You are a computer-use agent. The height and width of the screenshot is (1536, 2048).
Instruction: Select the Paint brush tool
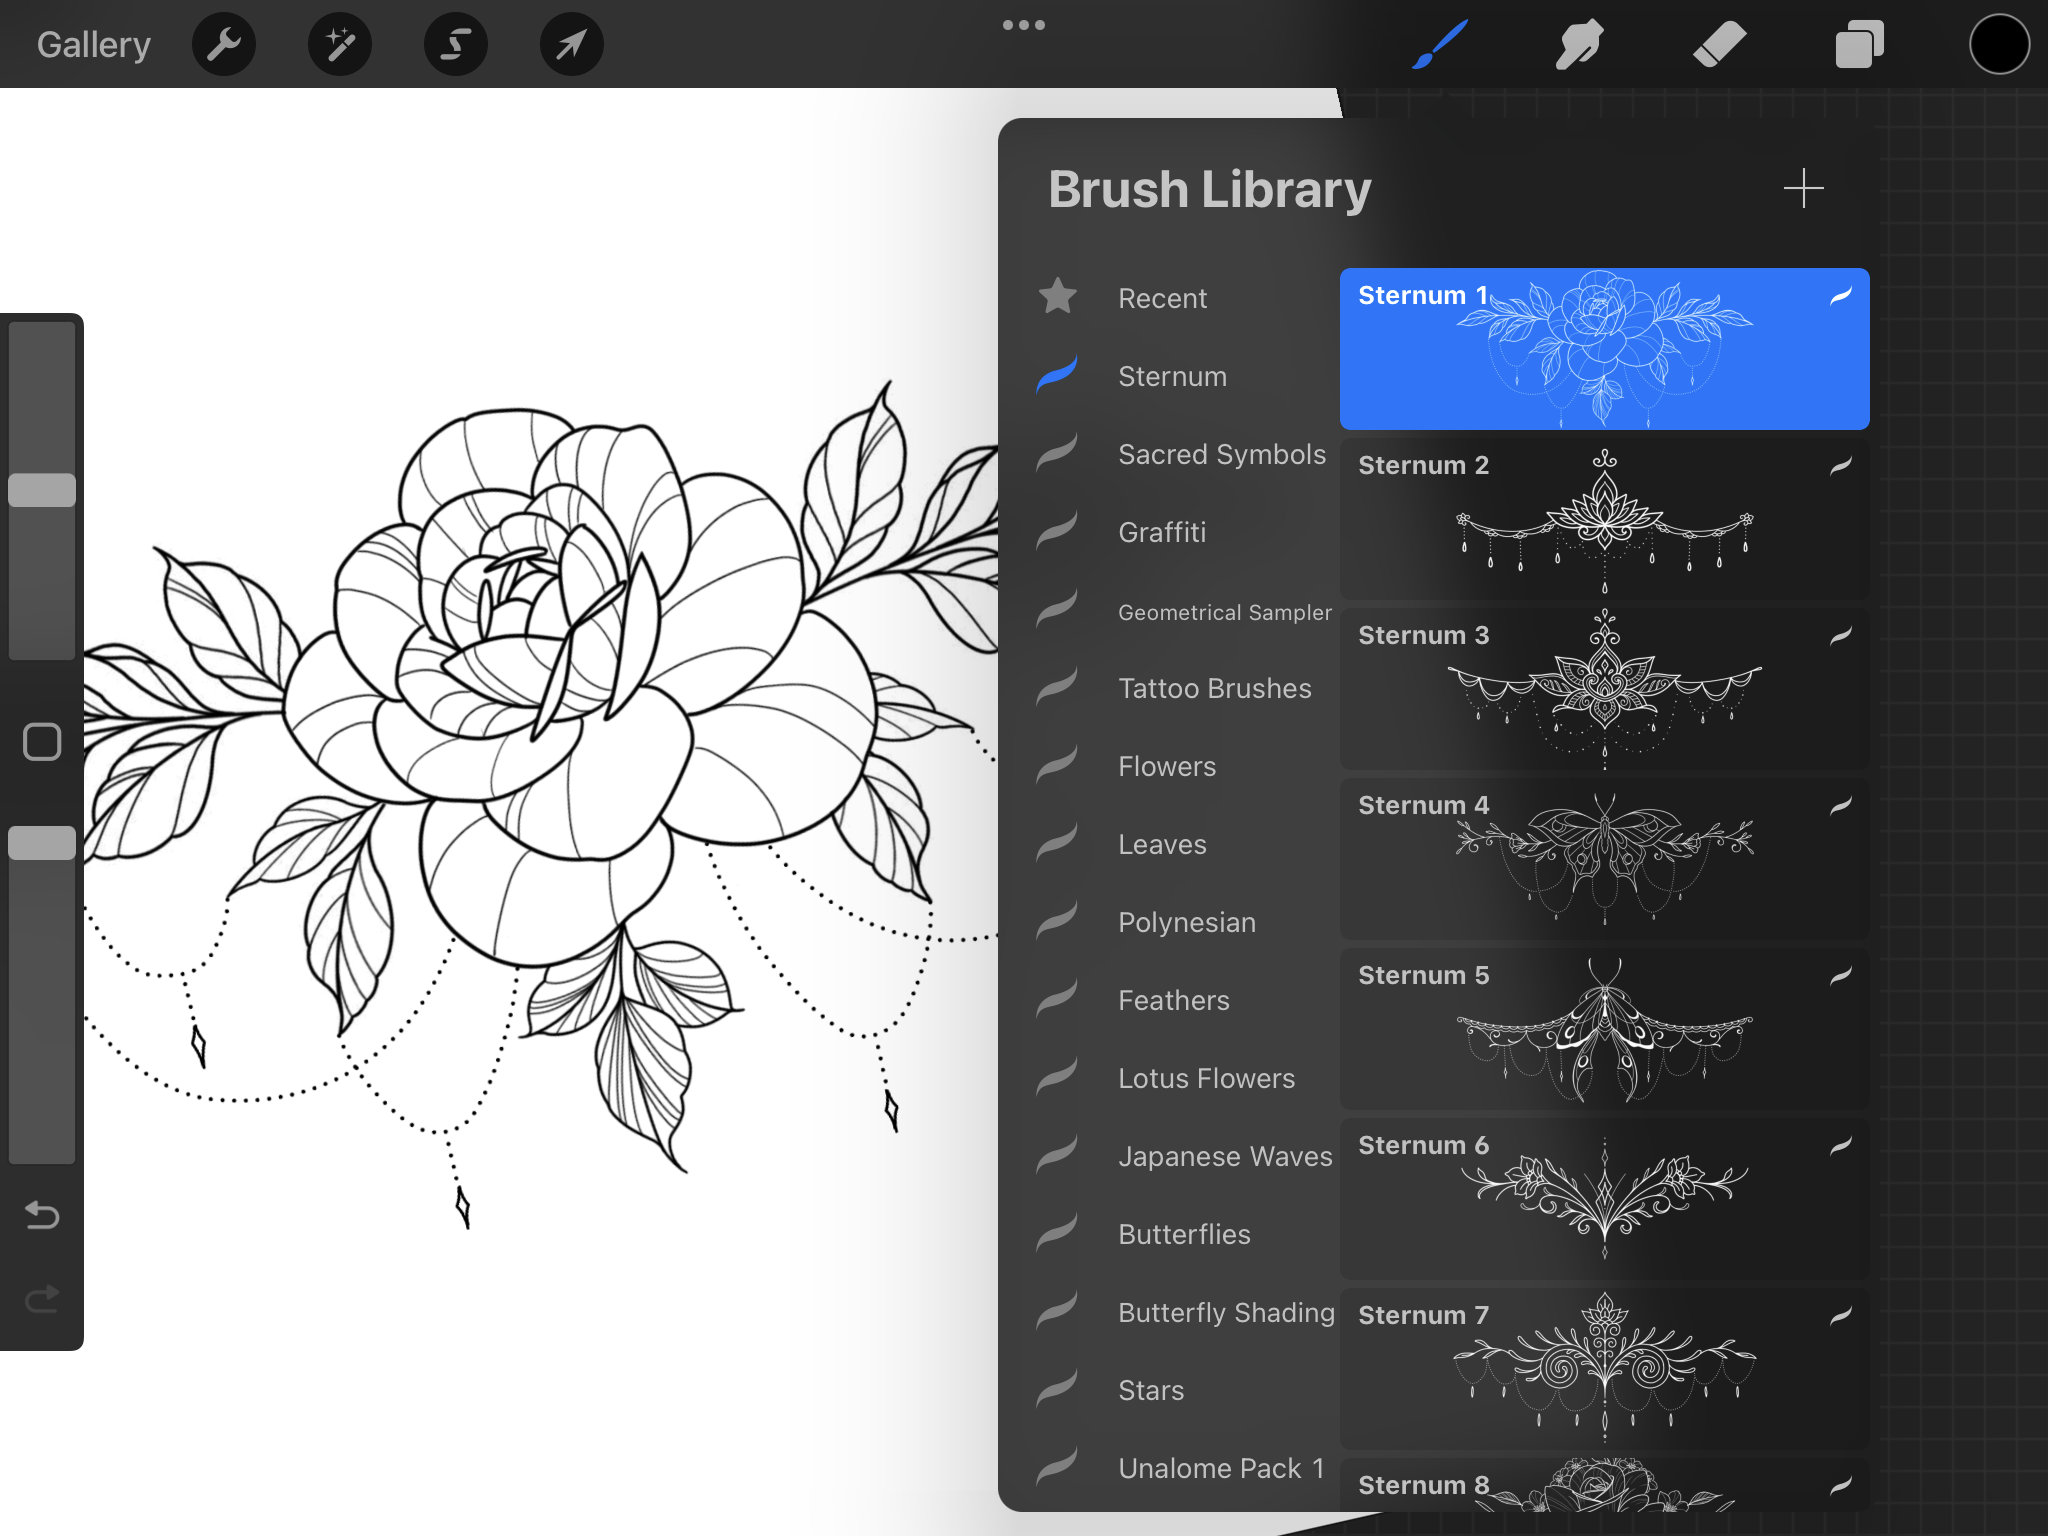(x=1440, y=44)
